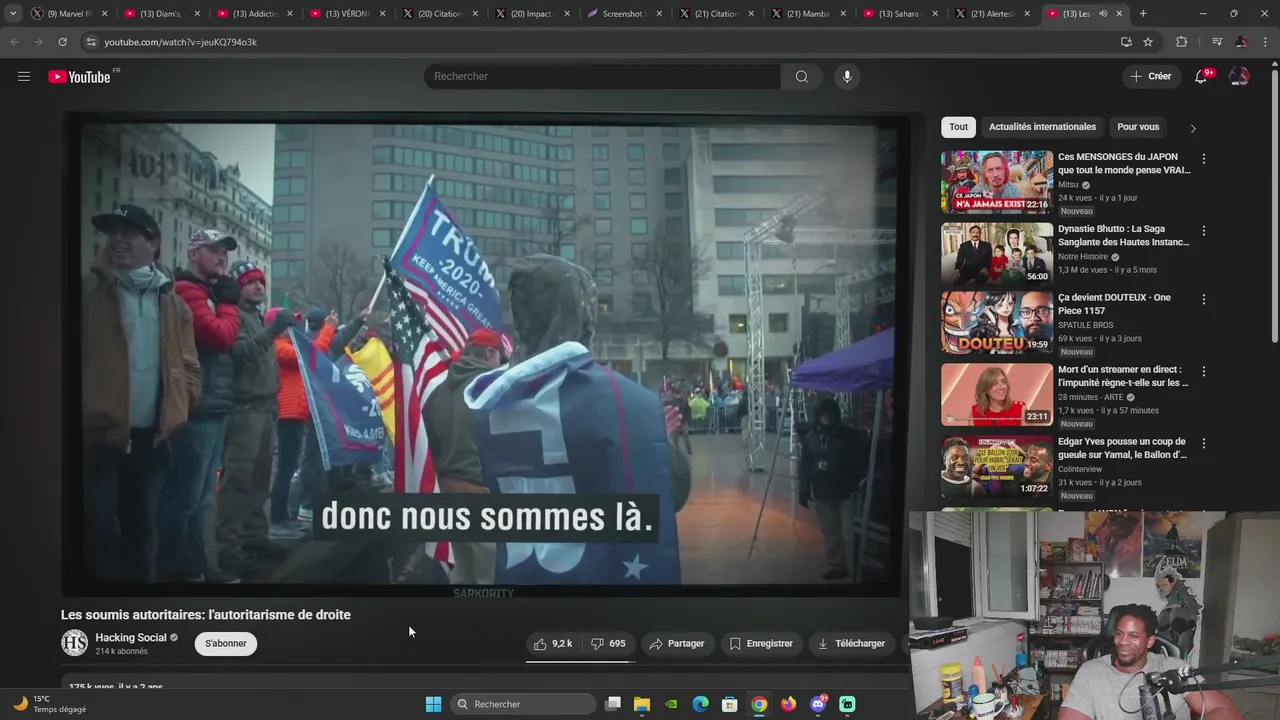Image resolution: width=1280 pixels, height=720 pixels.
Task: Click the video title Les soumis autoritaires
Action: [206, 614]
